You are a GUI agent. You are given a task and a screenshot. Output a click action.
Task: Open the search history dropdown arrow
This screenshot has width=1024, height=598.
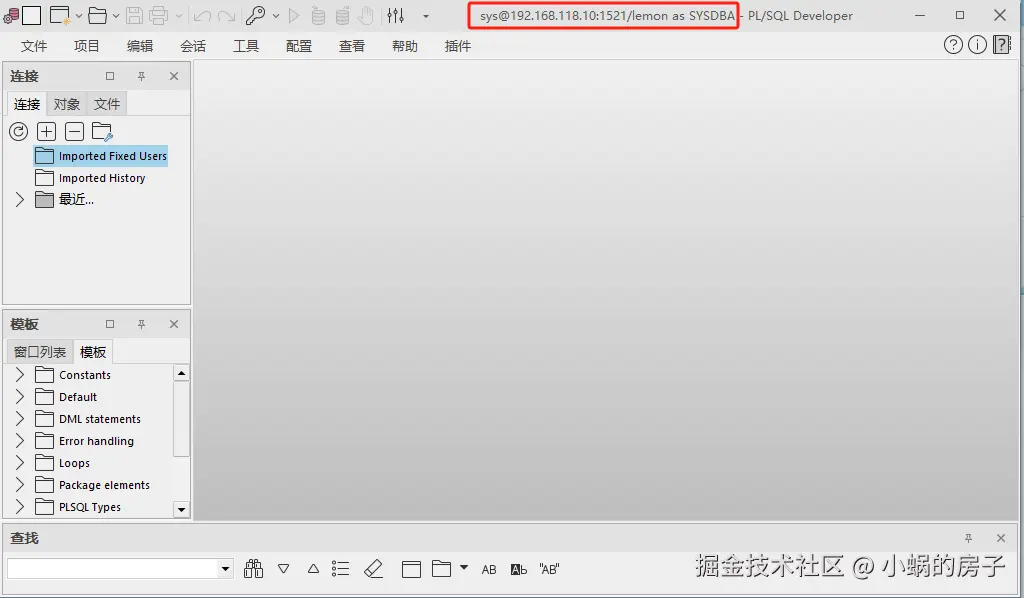[225, 569]
